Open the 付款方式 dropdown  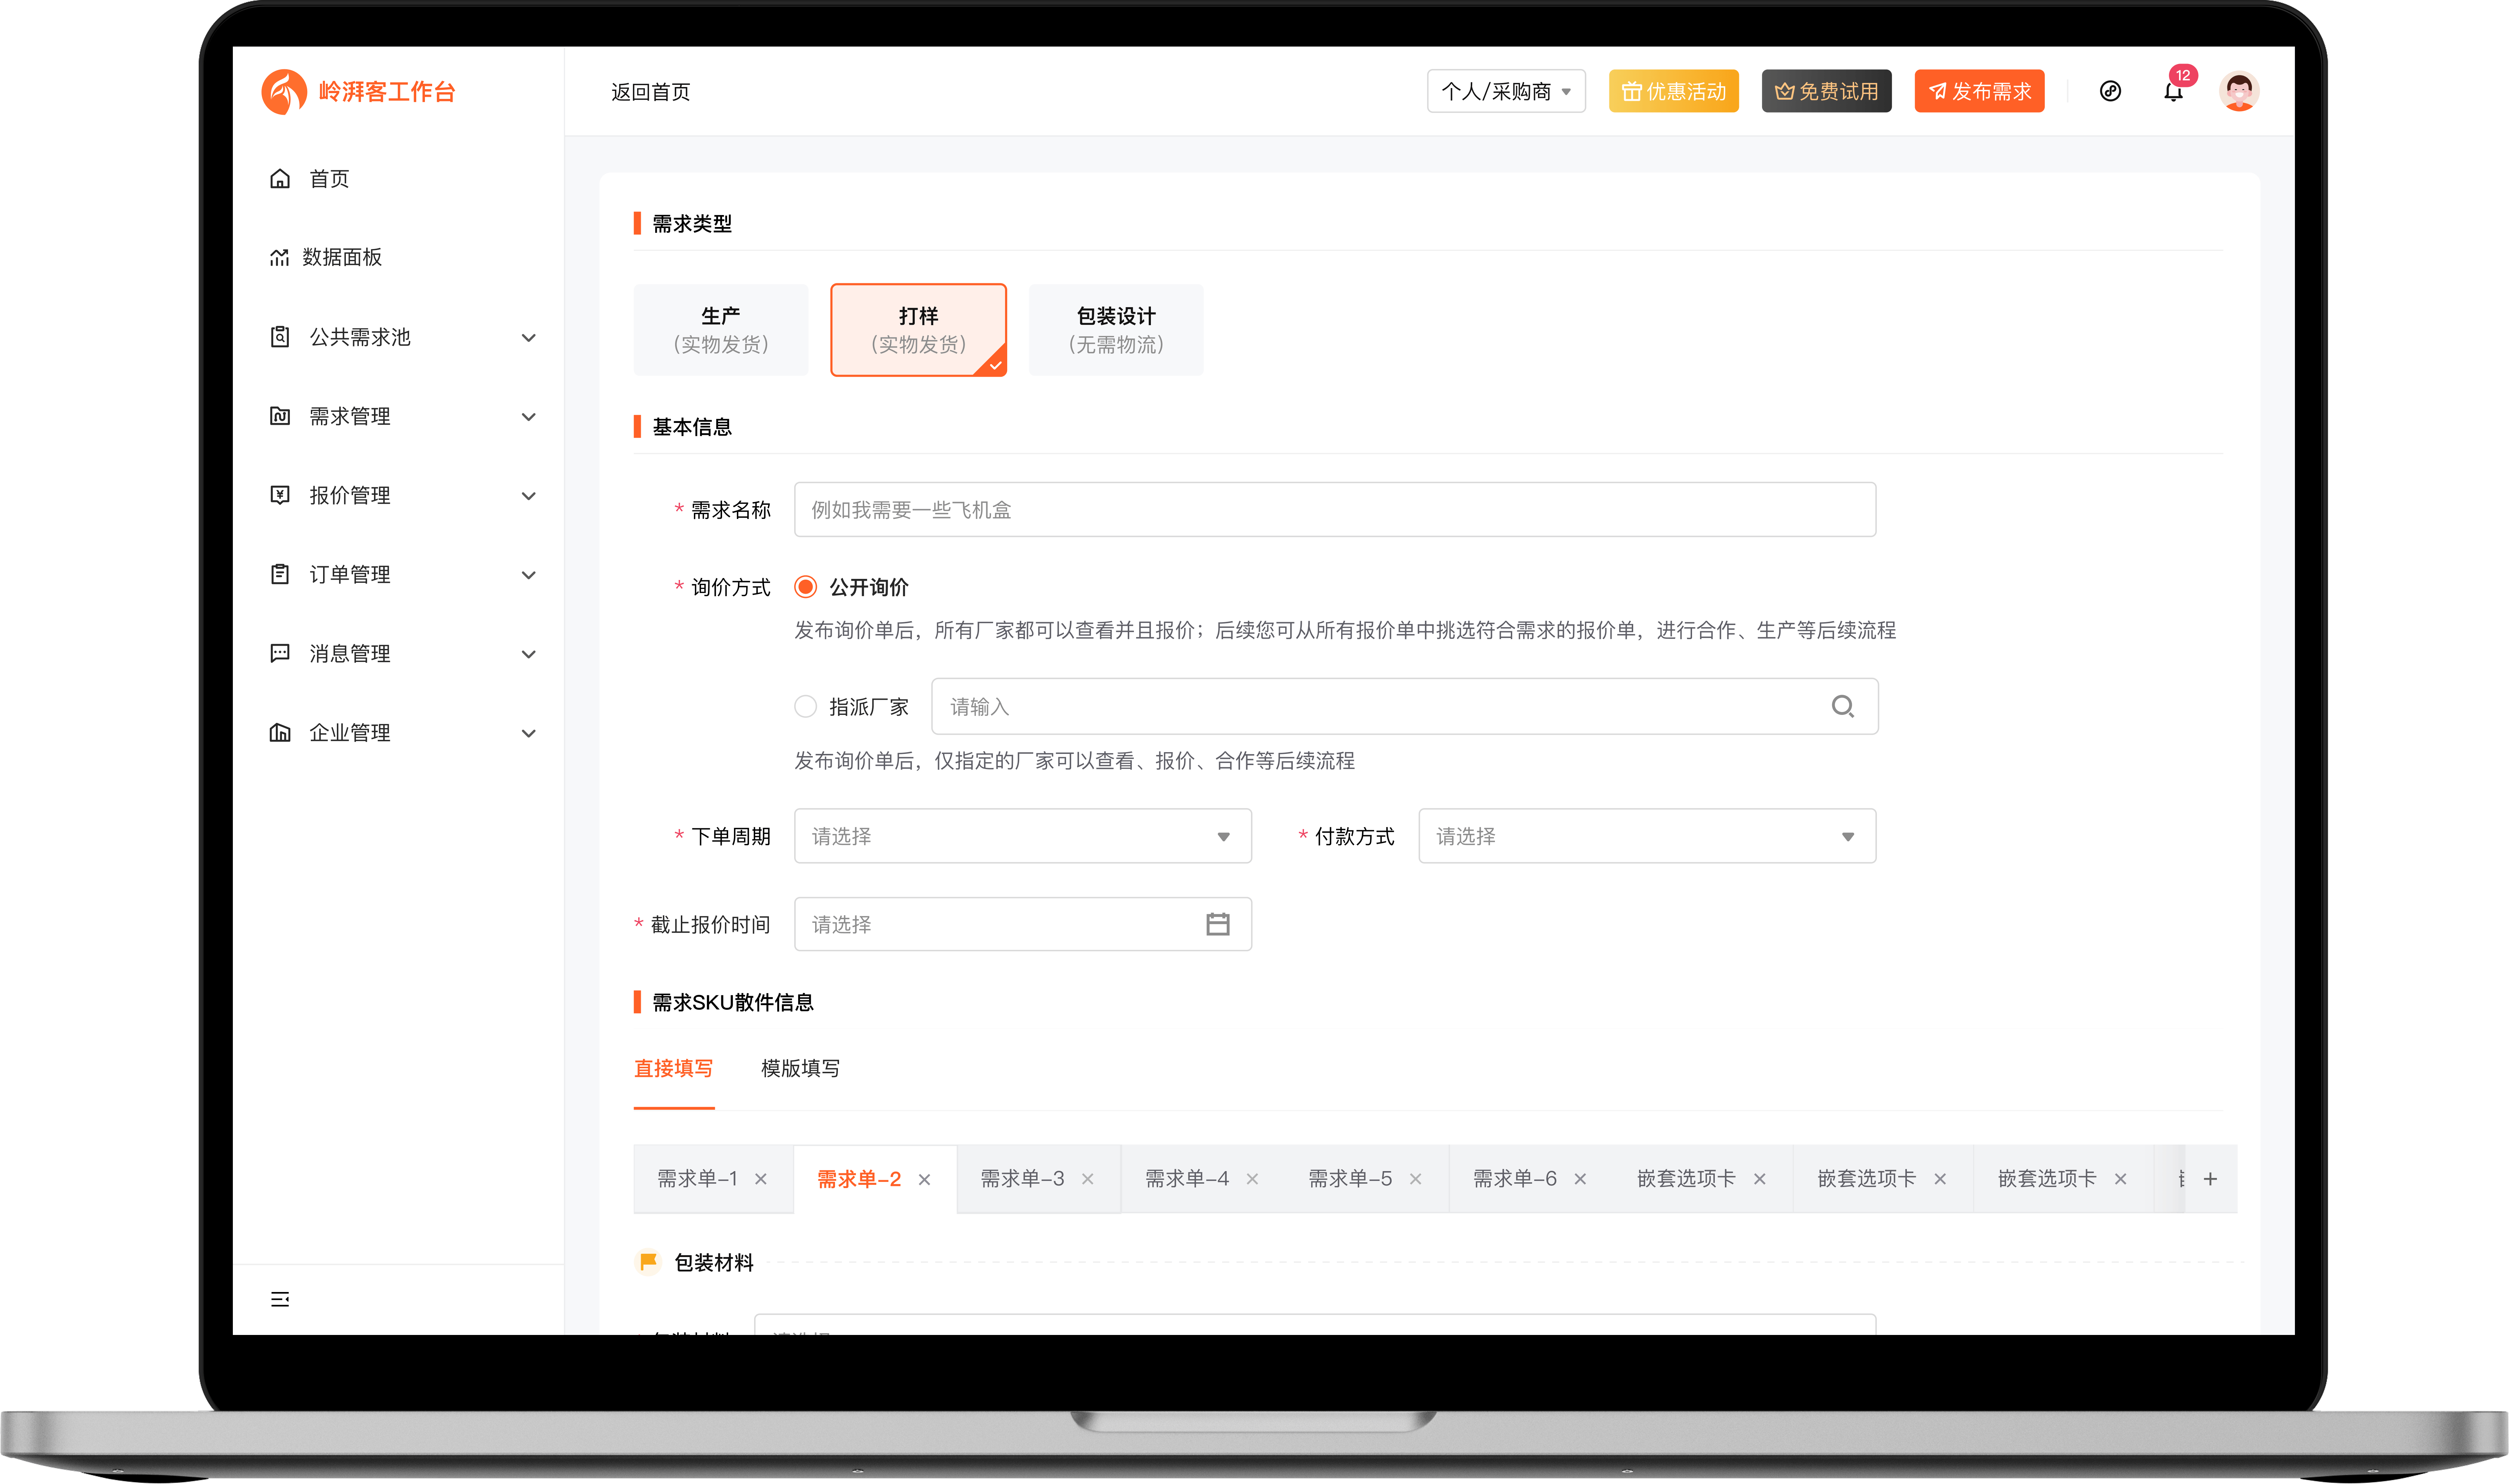(x=1646, y=836)
